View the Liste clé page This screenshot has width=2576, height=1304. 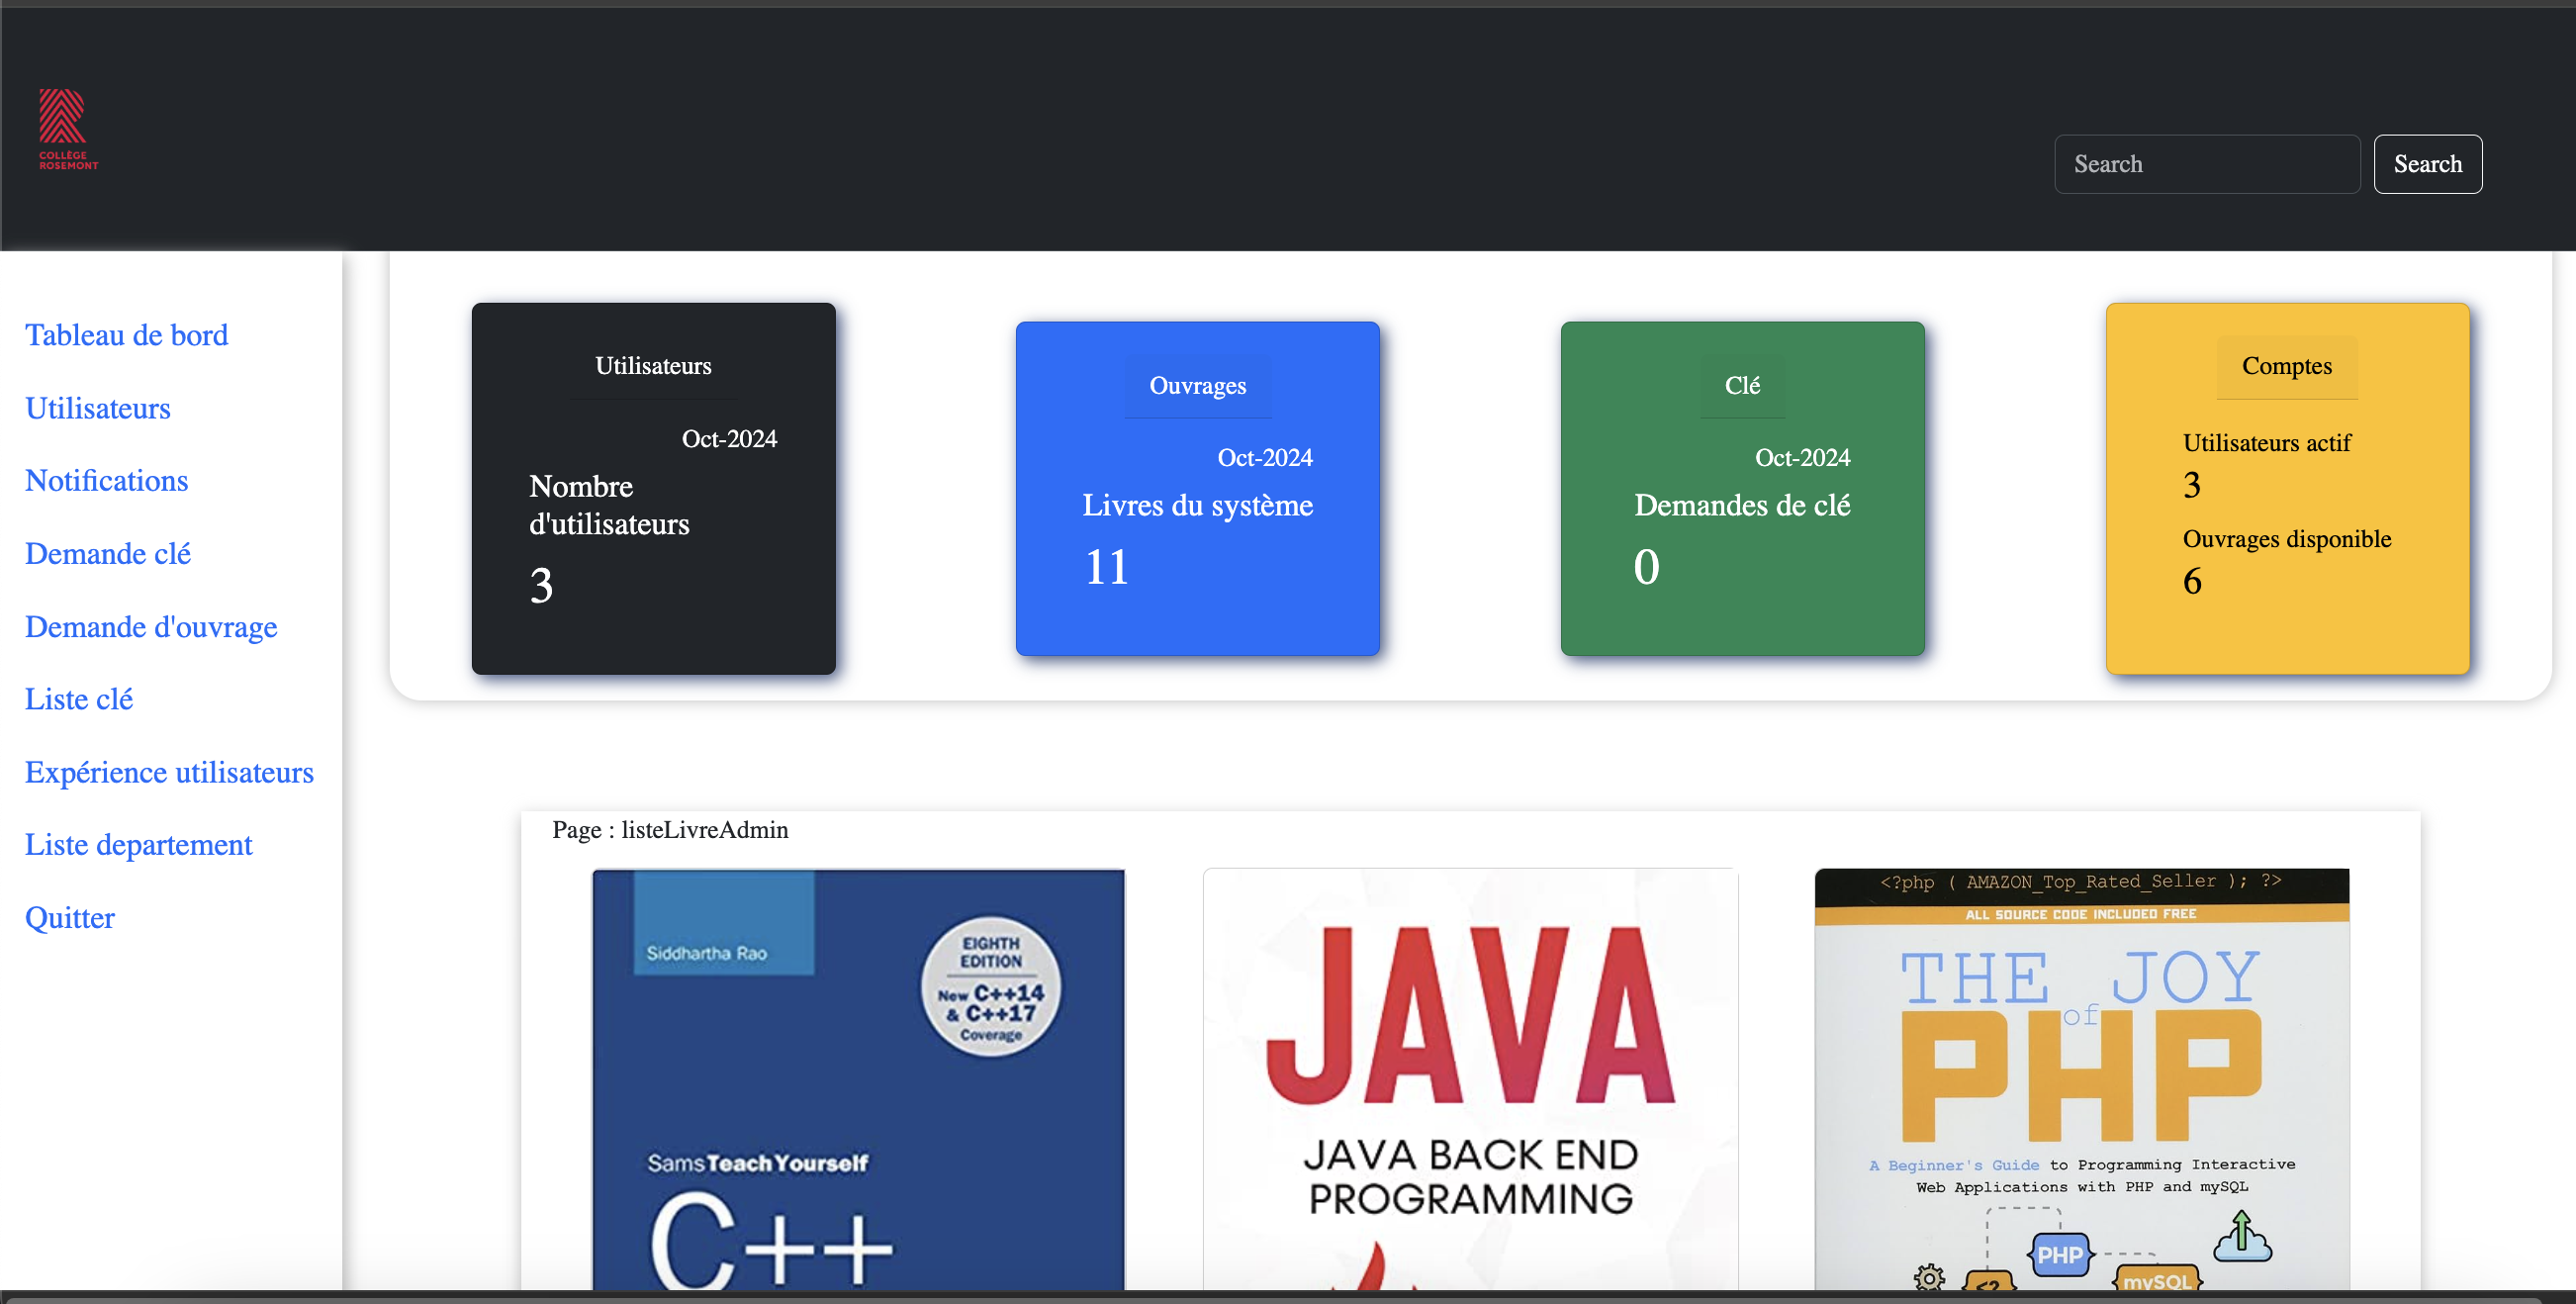click(78, 699)
